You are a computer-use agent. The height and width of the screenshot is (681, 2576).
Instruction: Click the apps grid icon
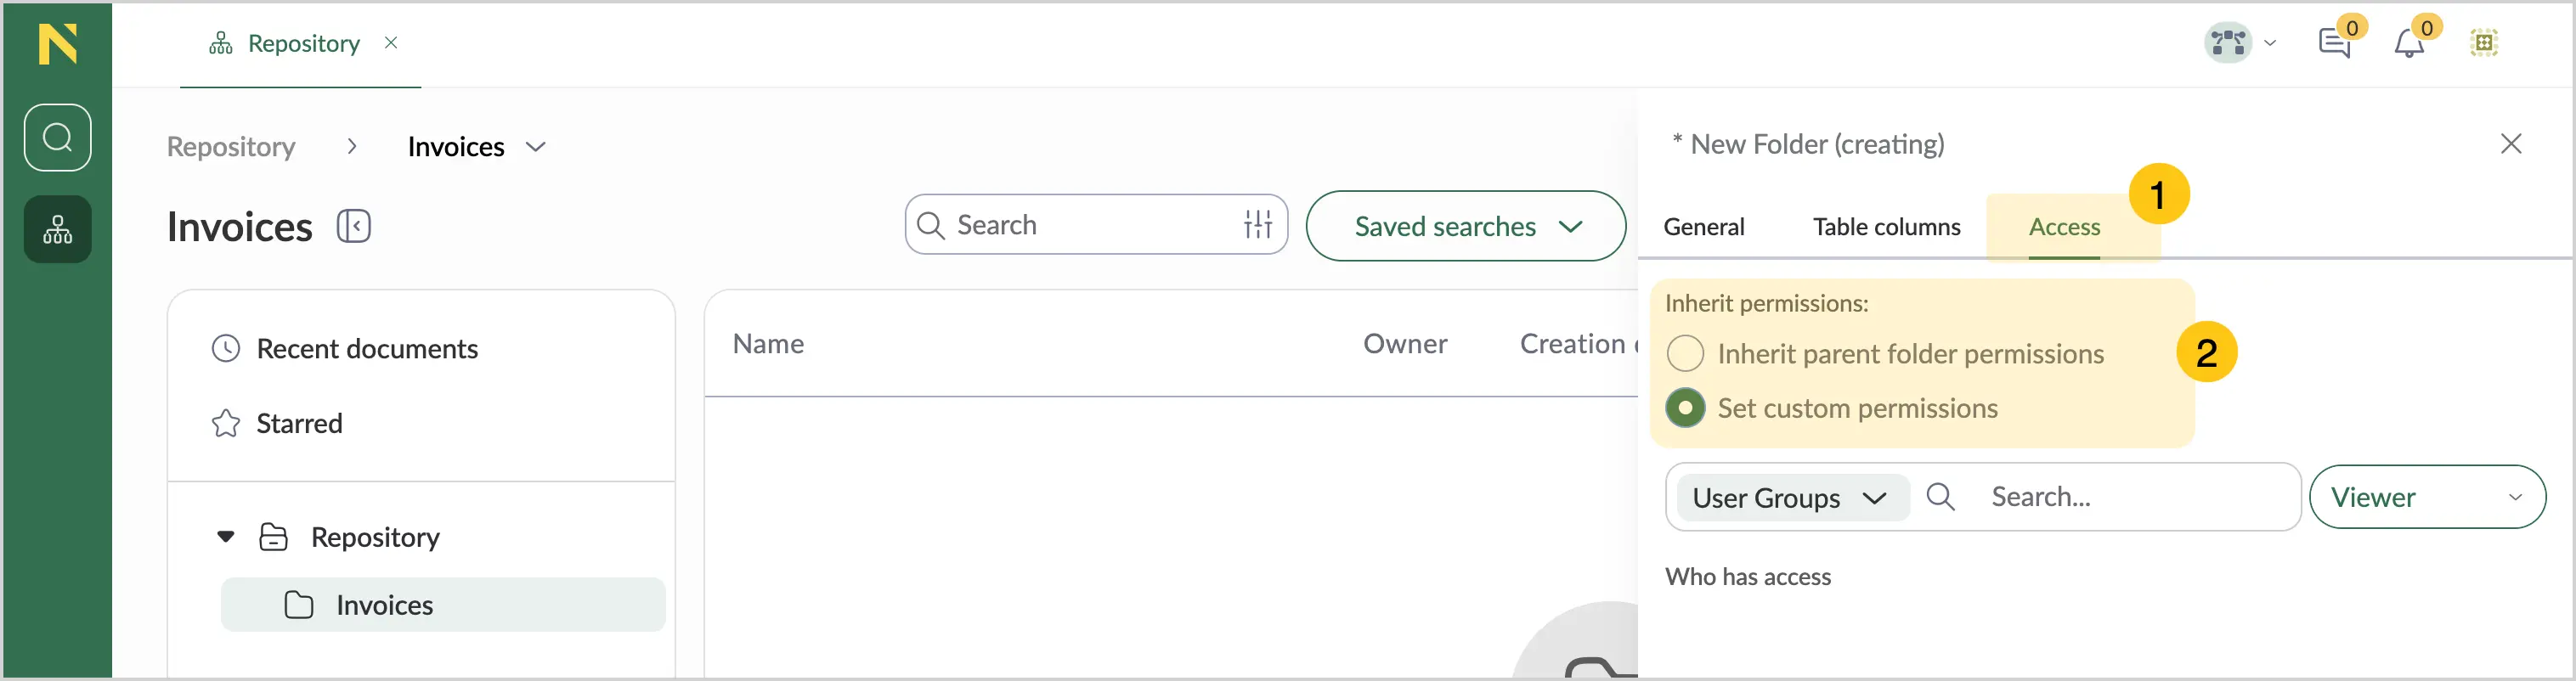(x=2484, y=43)
